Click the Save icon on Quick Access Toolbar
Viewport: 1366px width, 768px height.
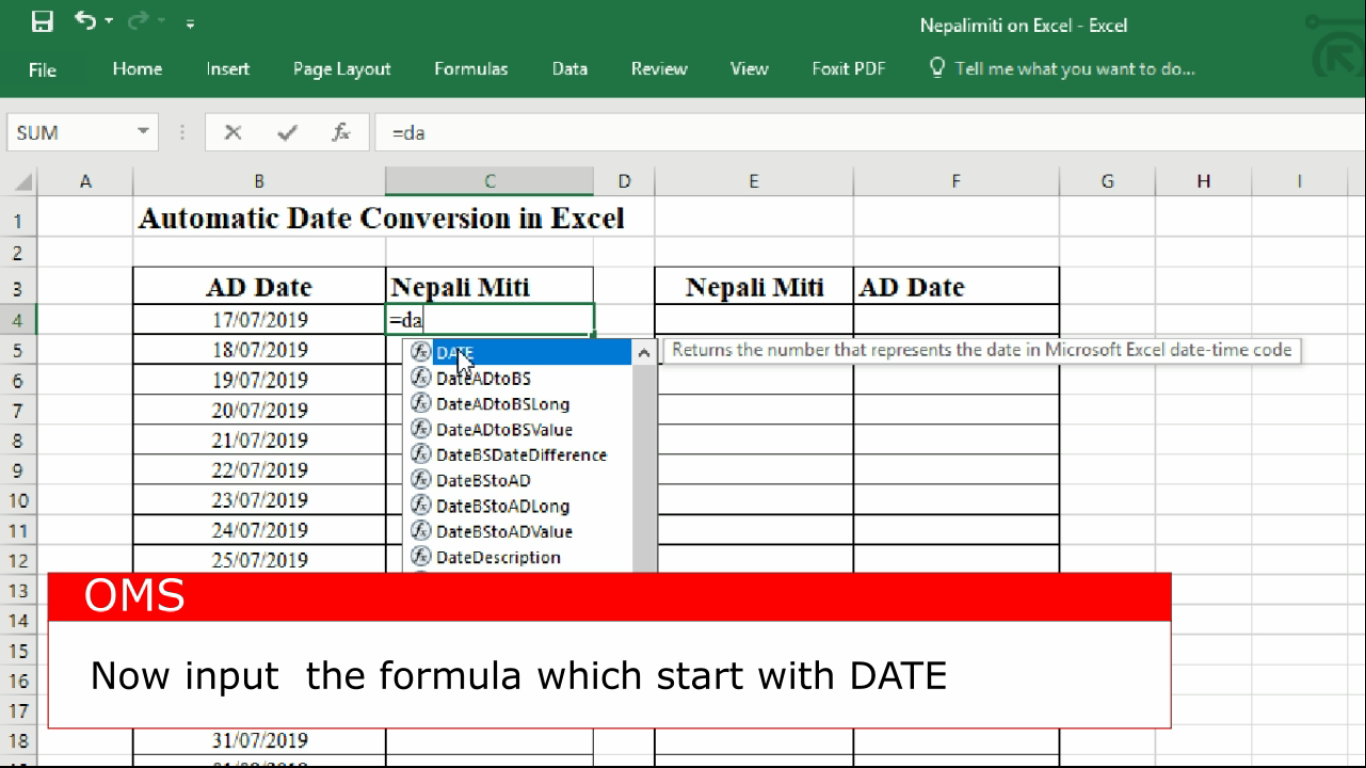click(42, 21)
